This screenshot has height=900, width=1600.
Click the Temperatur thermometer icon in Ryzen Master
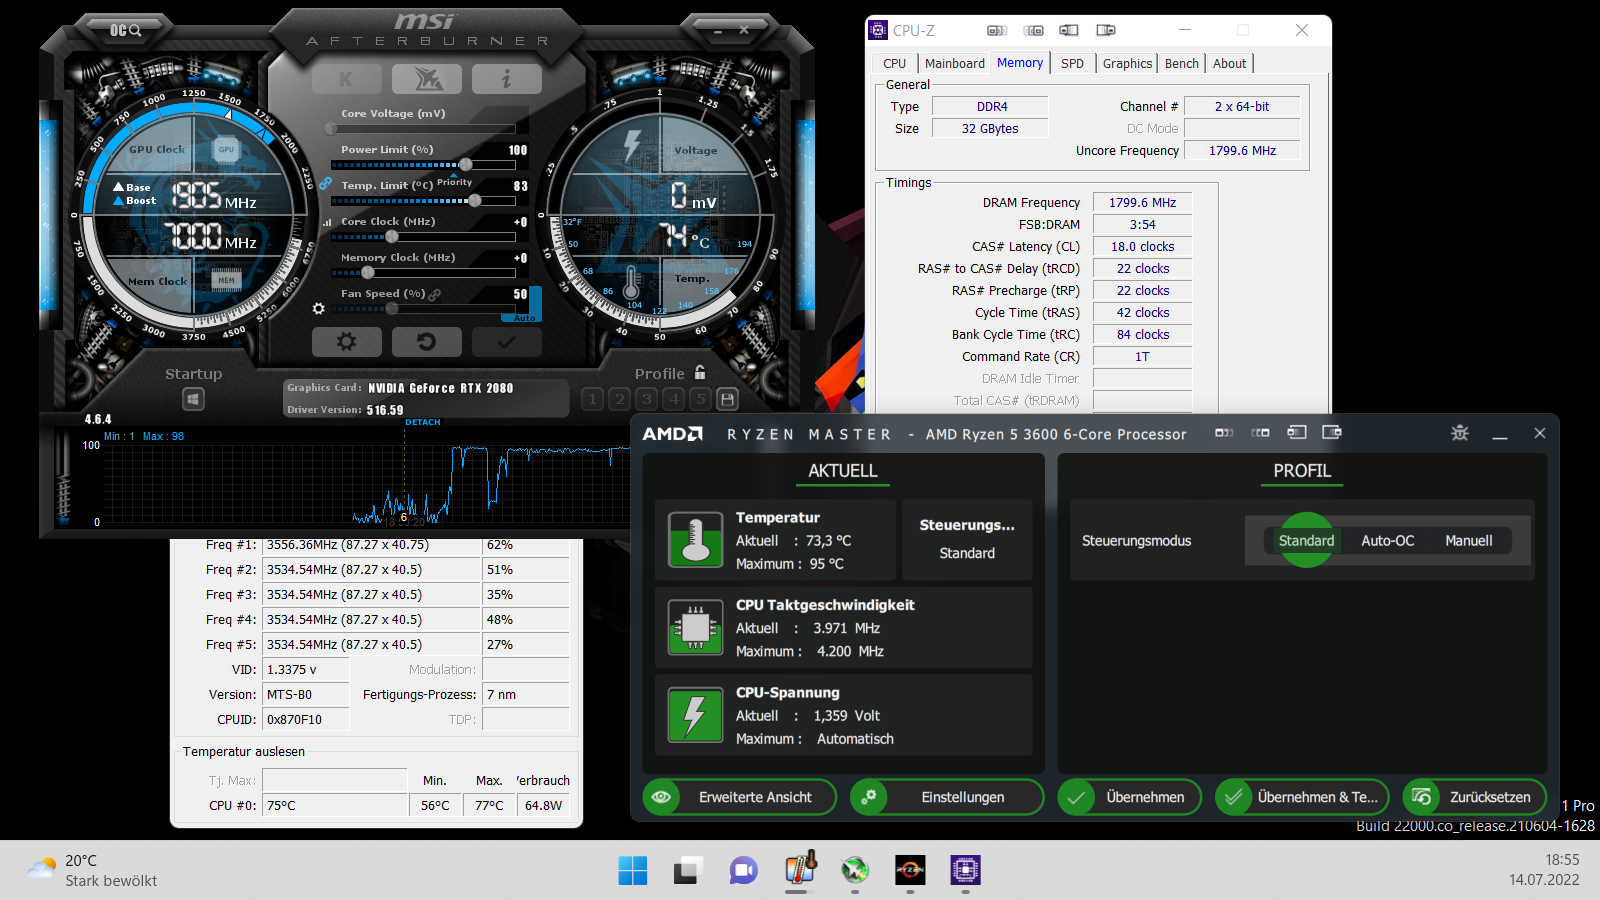(x=695, y=540)
